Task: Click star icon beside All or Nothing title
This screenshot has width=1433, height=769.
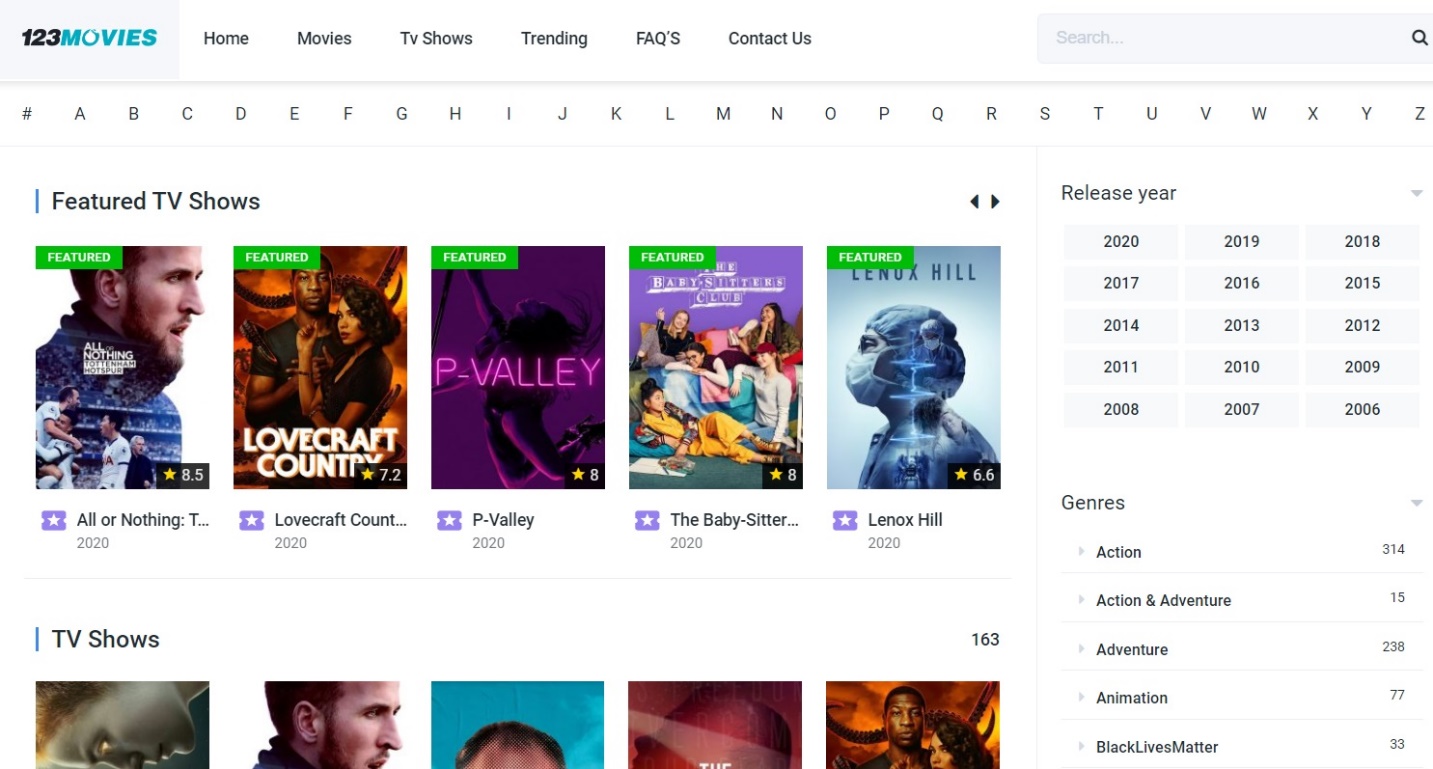Action: (x=54, y=520)
